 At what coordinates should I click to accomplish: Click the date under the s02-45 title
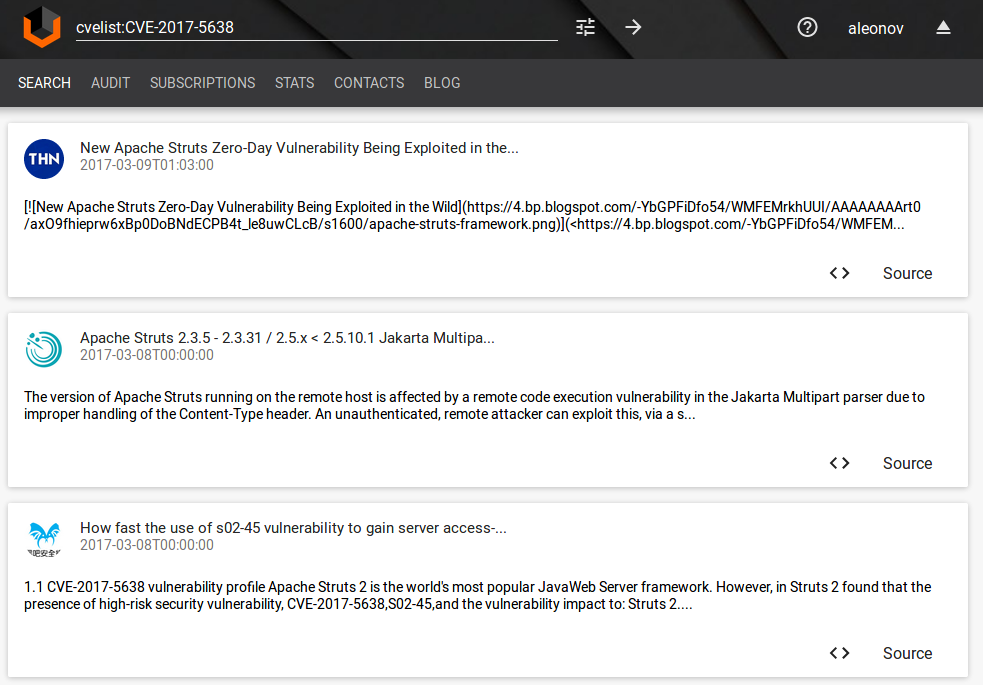[147, 545]
